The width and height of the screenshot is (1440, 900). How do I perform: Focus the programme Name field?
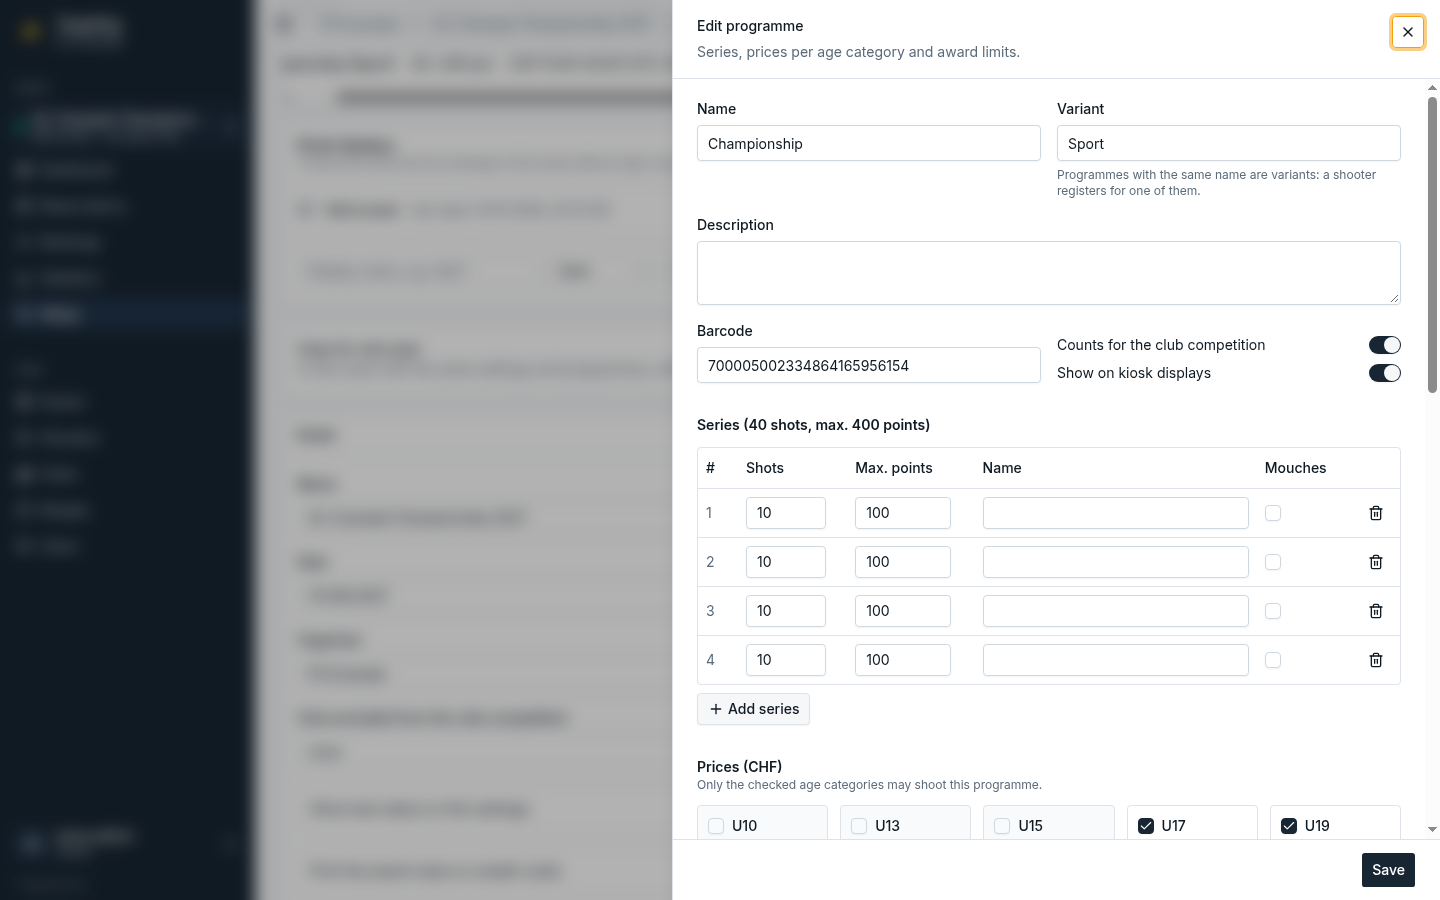(869, 143)
